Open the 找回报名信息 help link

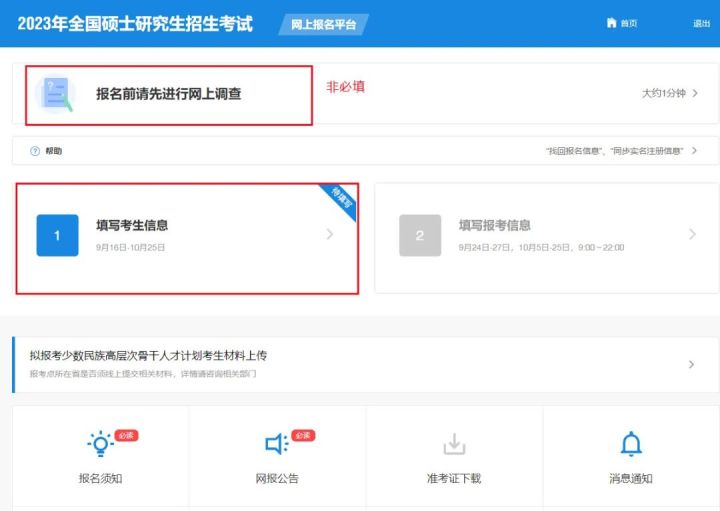[614, 151]
